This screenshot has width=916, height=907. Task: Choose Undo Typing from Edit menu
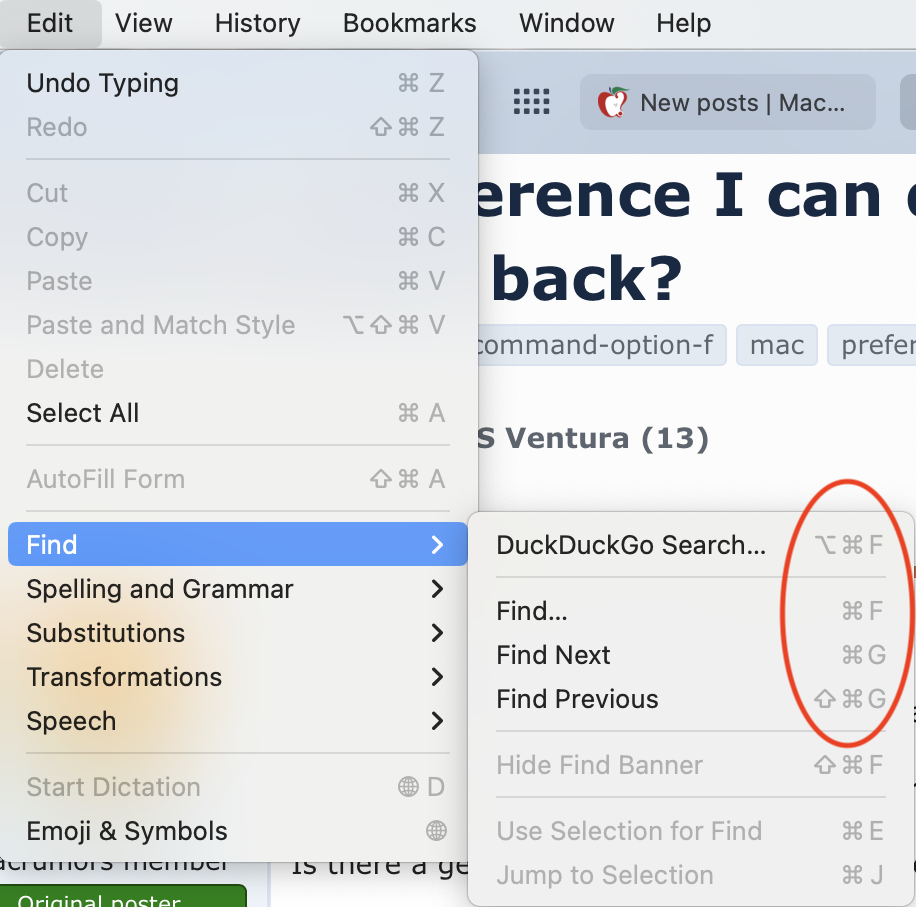(x=103, y=83)
